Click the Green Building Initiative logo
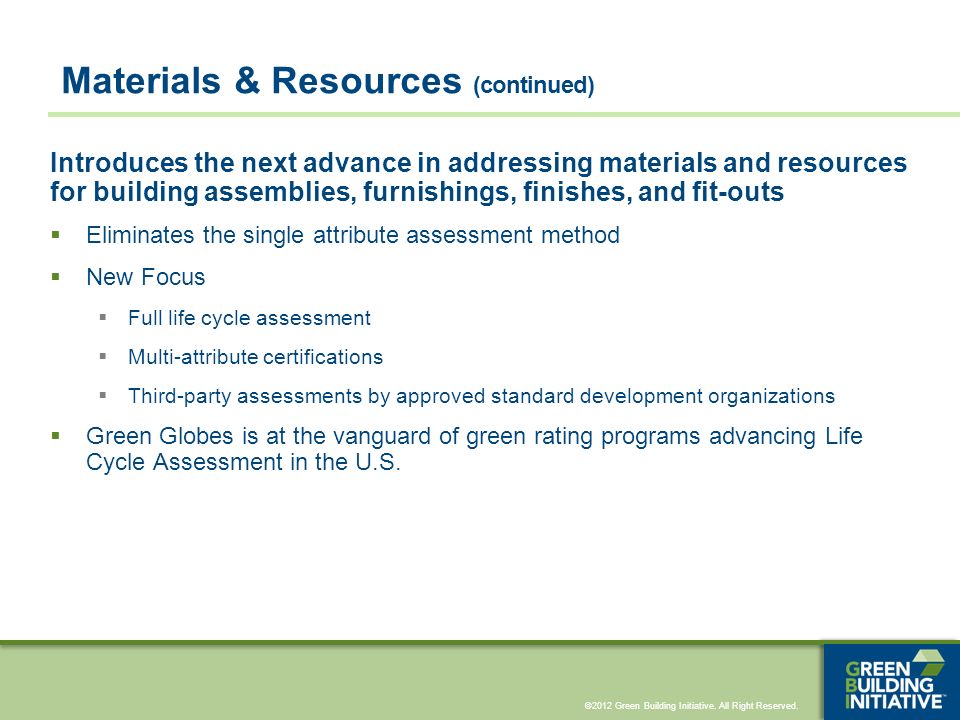The height and width of the screenshot is (720, 960). coord(891,681)
